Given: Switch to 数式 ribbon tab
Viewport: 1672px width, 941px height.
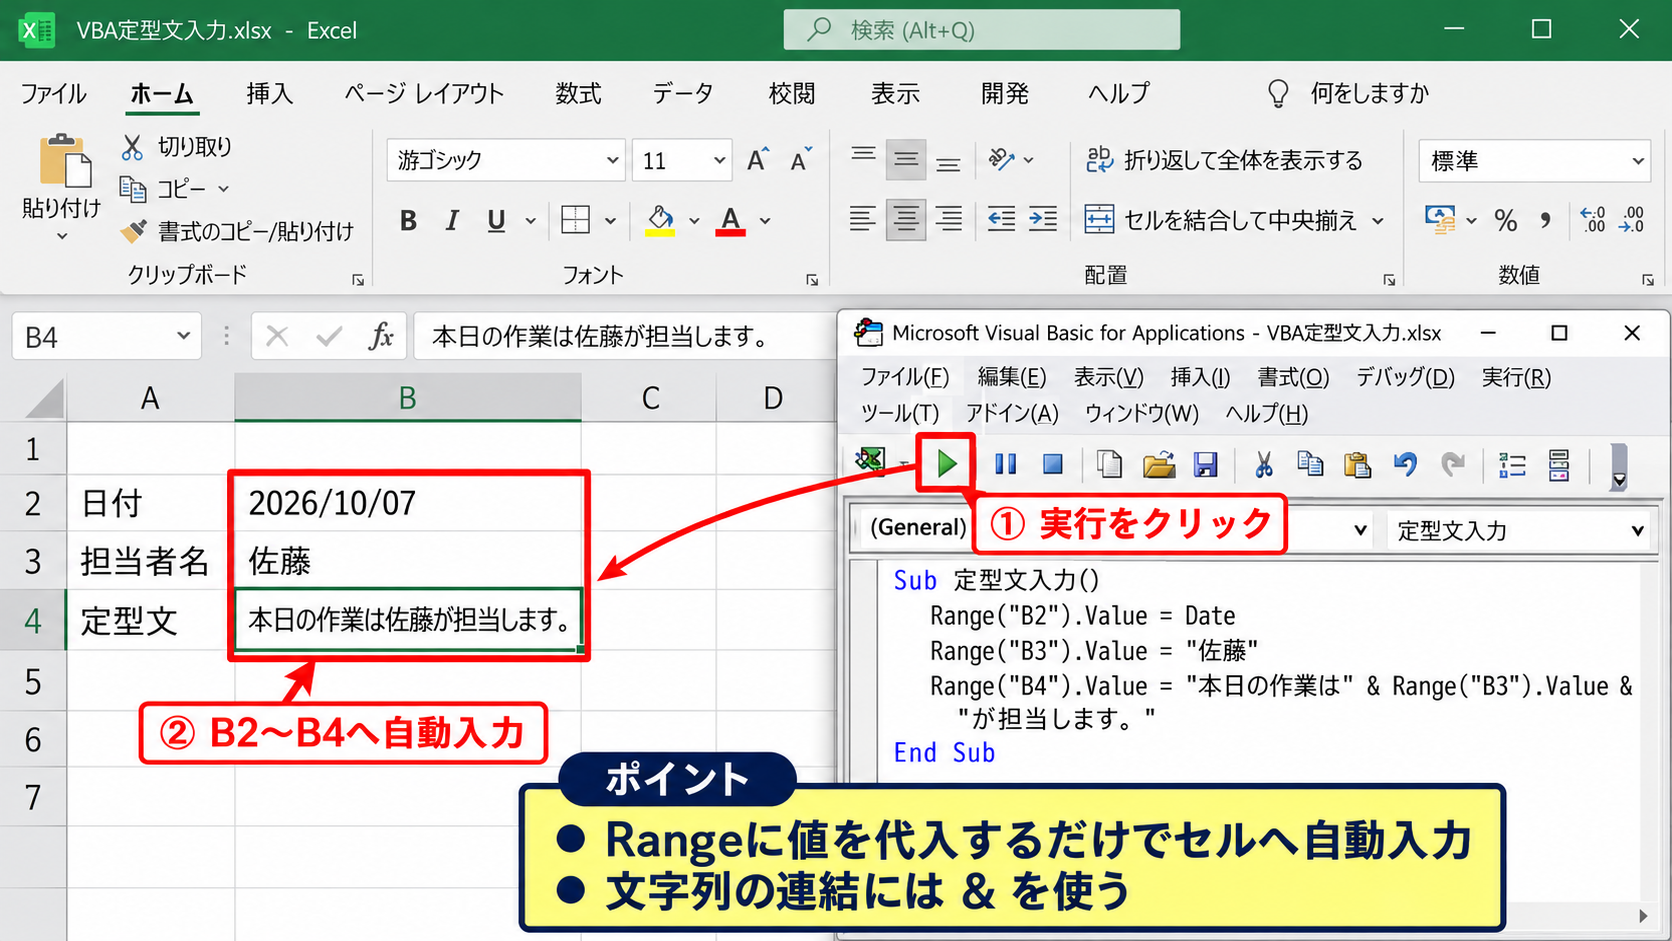Looking at the screenshot, I should click(x=579, y=94).
